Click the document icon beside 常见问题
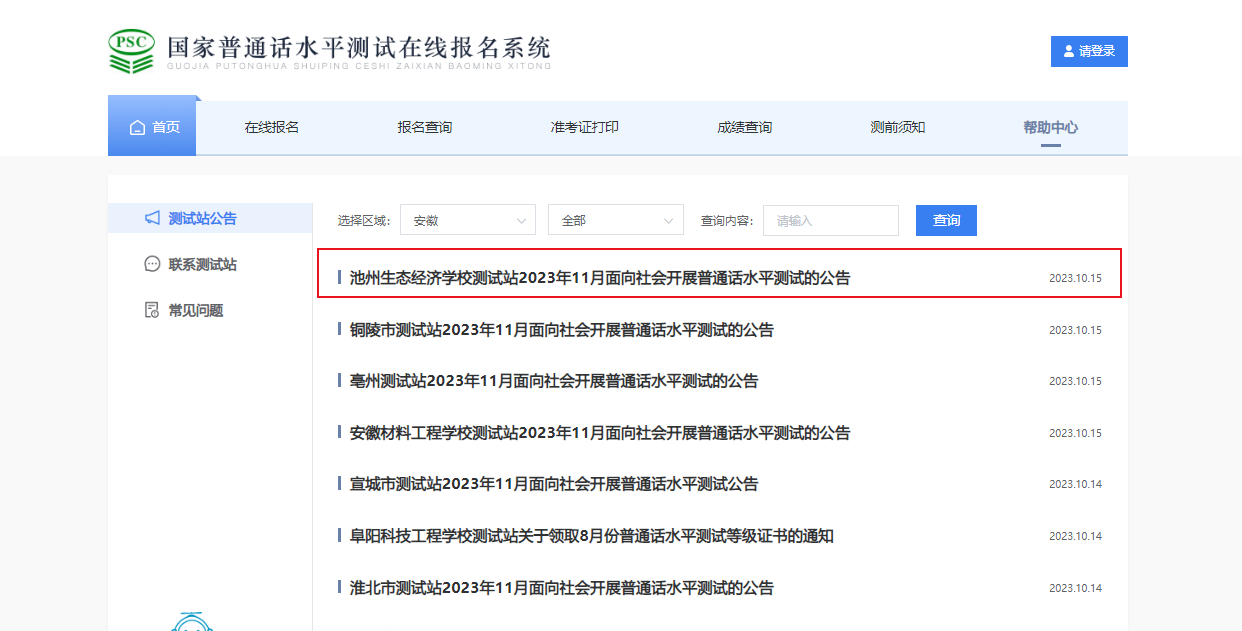1242x631 pixels. 152,310
